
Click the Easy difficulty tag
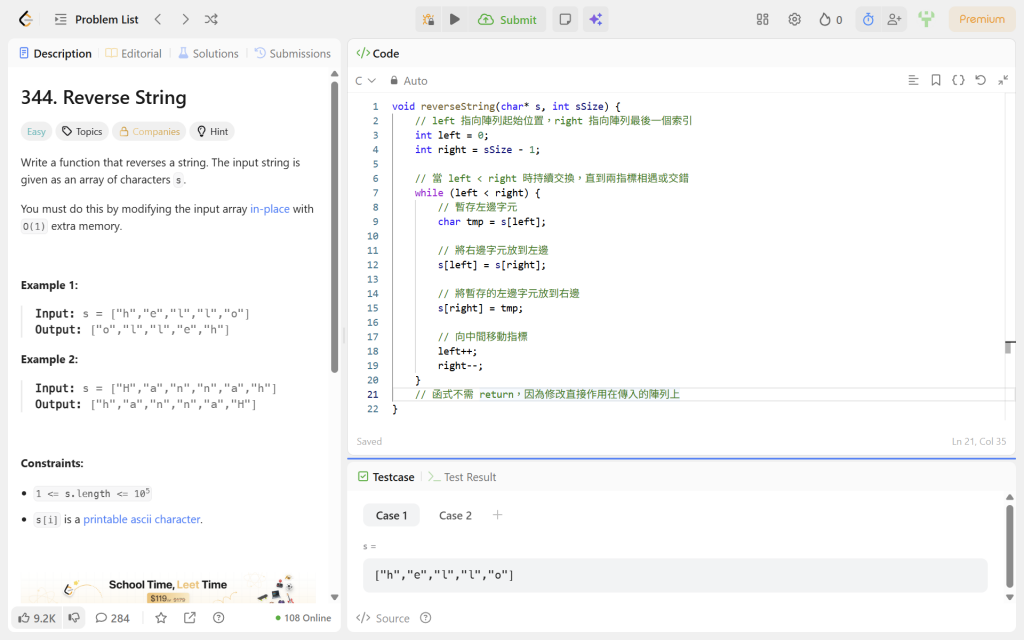pyautogui.click(x=36, y=131)
